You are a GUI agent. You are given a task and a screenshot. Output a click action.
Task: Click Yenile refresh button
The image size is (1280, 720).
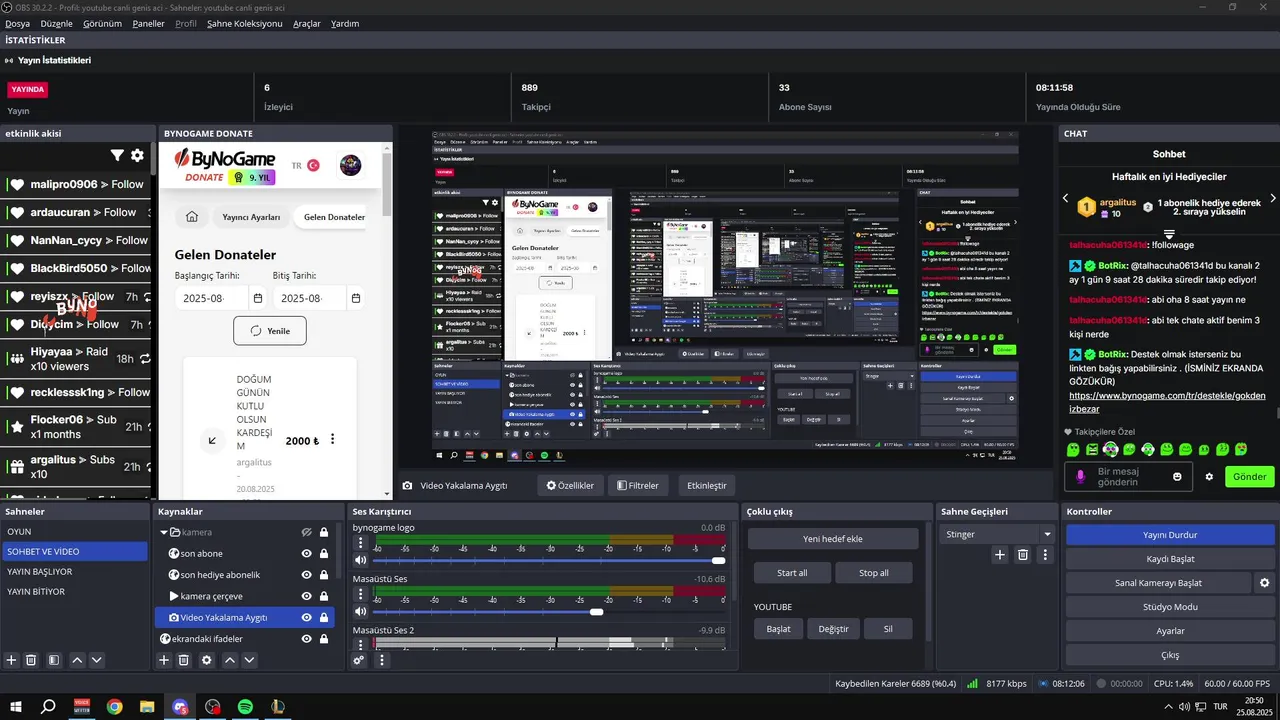pyautogui.click(x=270, y=331)
